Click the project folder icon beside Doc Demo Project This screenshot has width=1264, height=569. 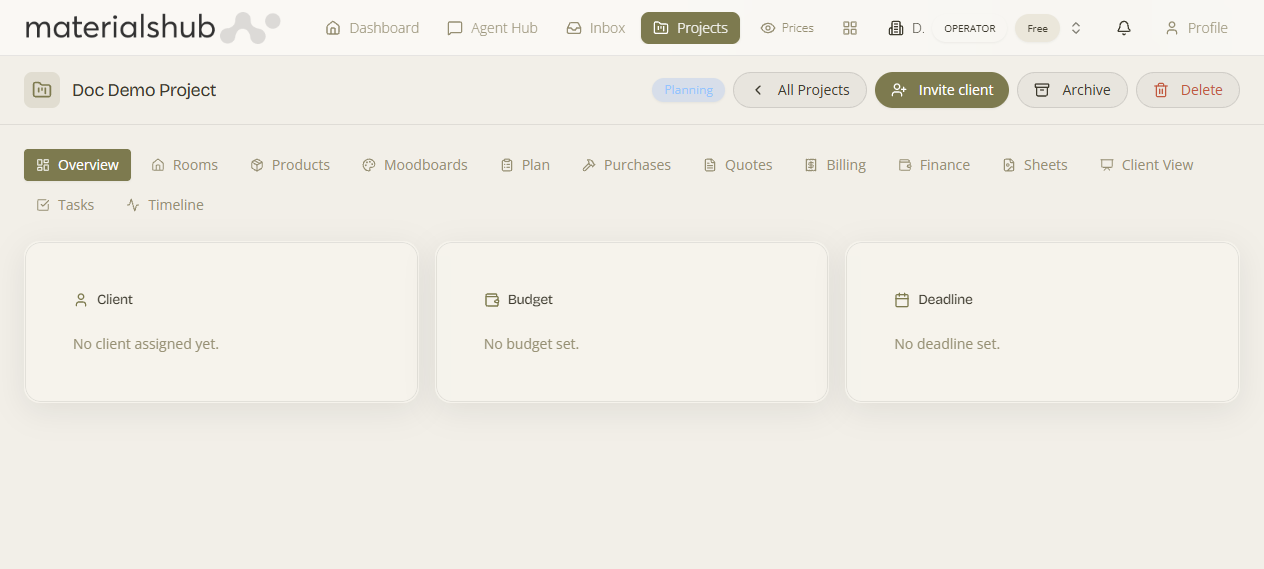pos(42,90)
